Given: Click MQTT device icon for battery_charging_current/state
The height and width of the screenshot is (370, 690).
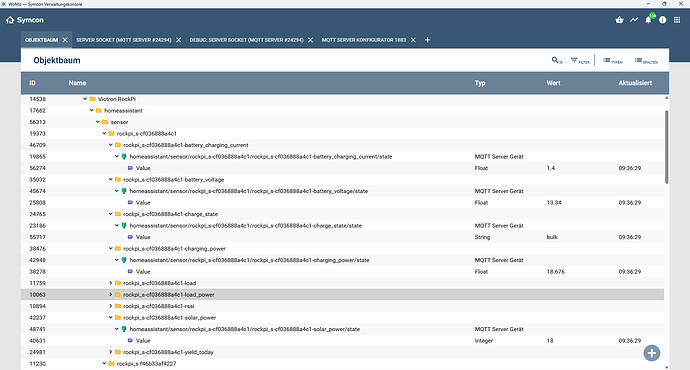Looking at the screenshot, I should pos(124,156).
